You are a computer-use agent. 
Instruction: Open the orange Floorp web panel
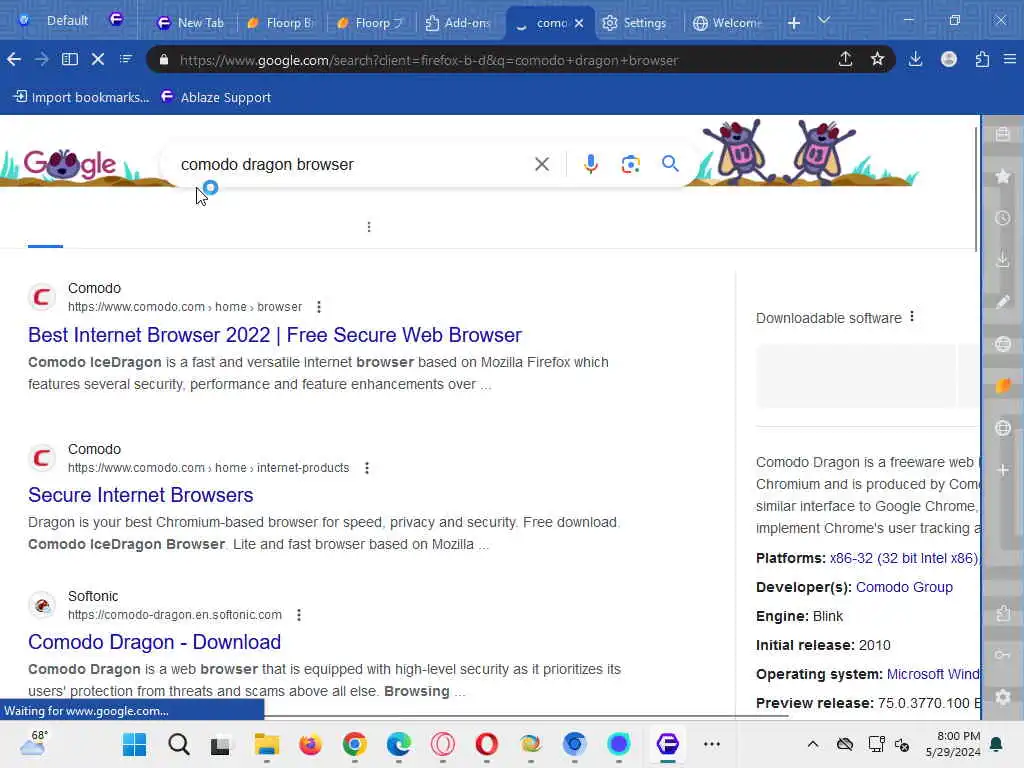coord(1003,386)
